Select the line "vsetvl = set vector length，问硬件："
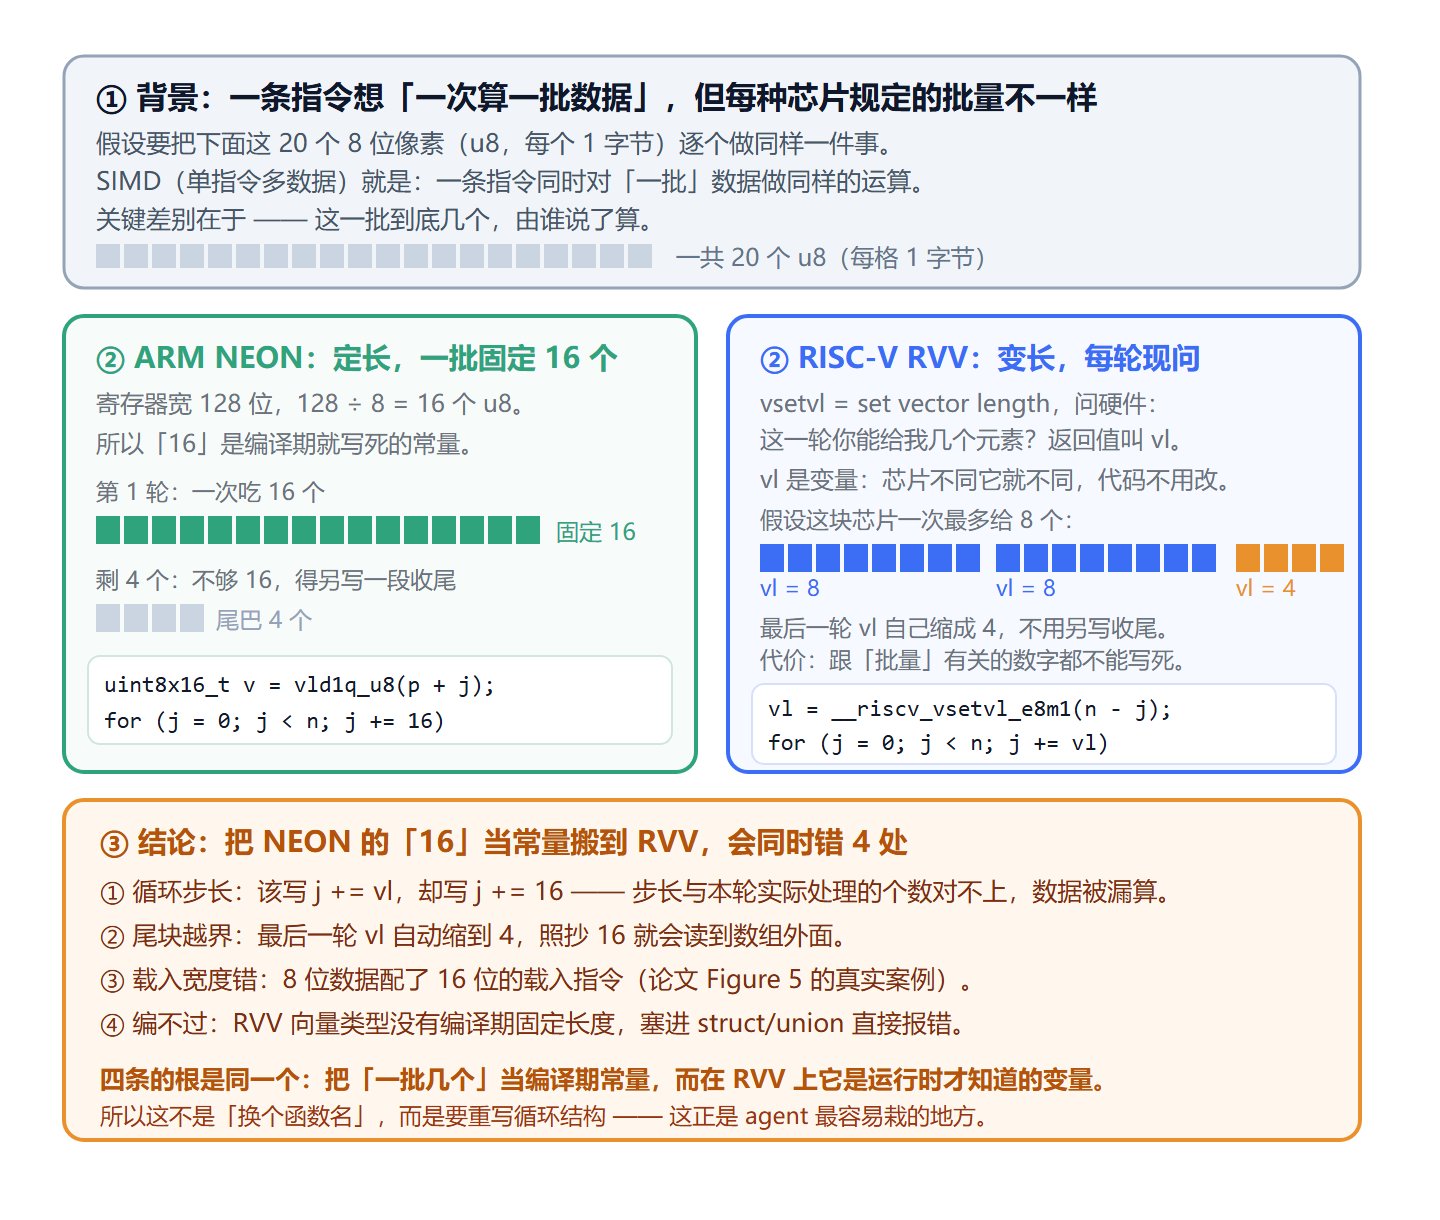The height and width of the screenshot is (1220, 1440). pos(958,404)
